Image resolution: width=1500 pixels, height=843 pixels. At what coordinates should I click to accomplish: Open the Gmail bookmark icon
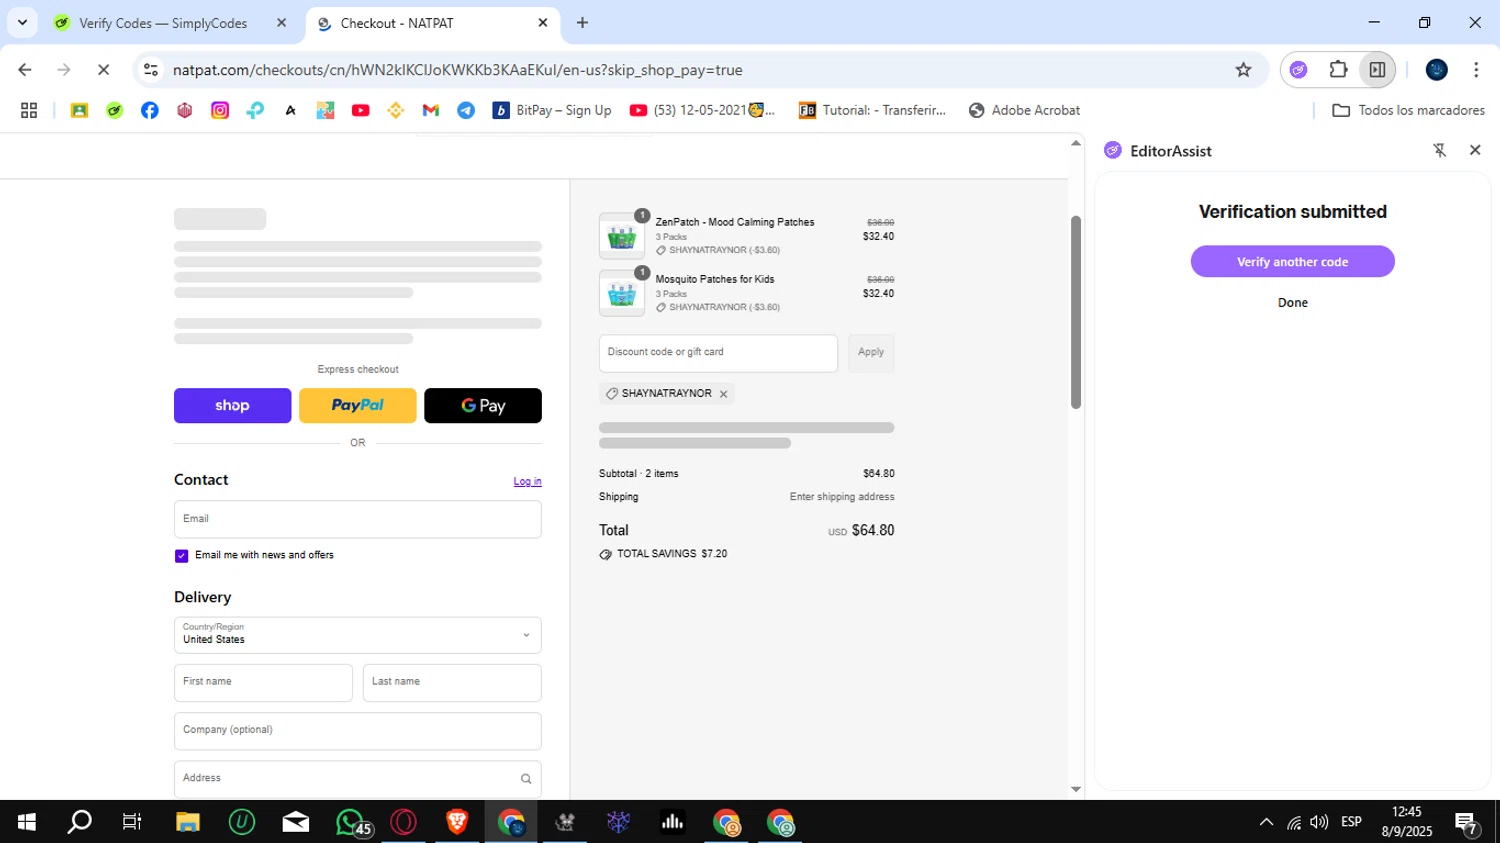tap(431, 110)
